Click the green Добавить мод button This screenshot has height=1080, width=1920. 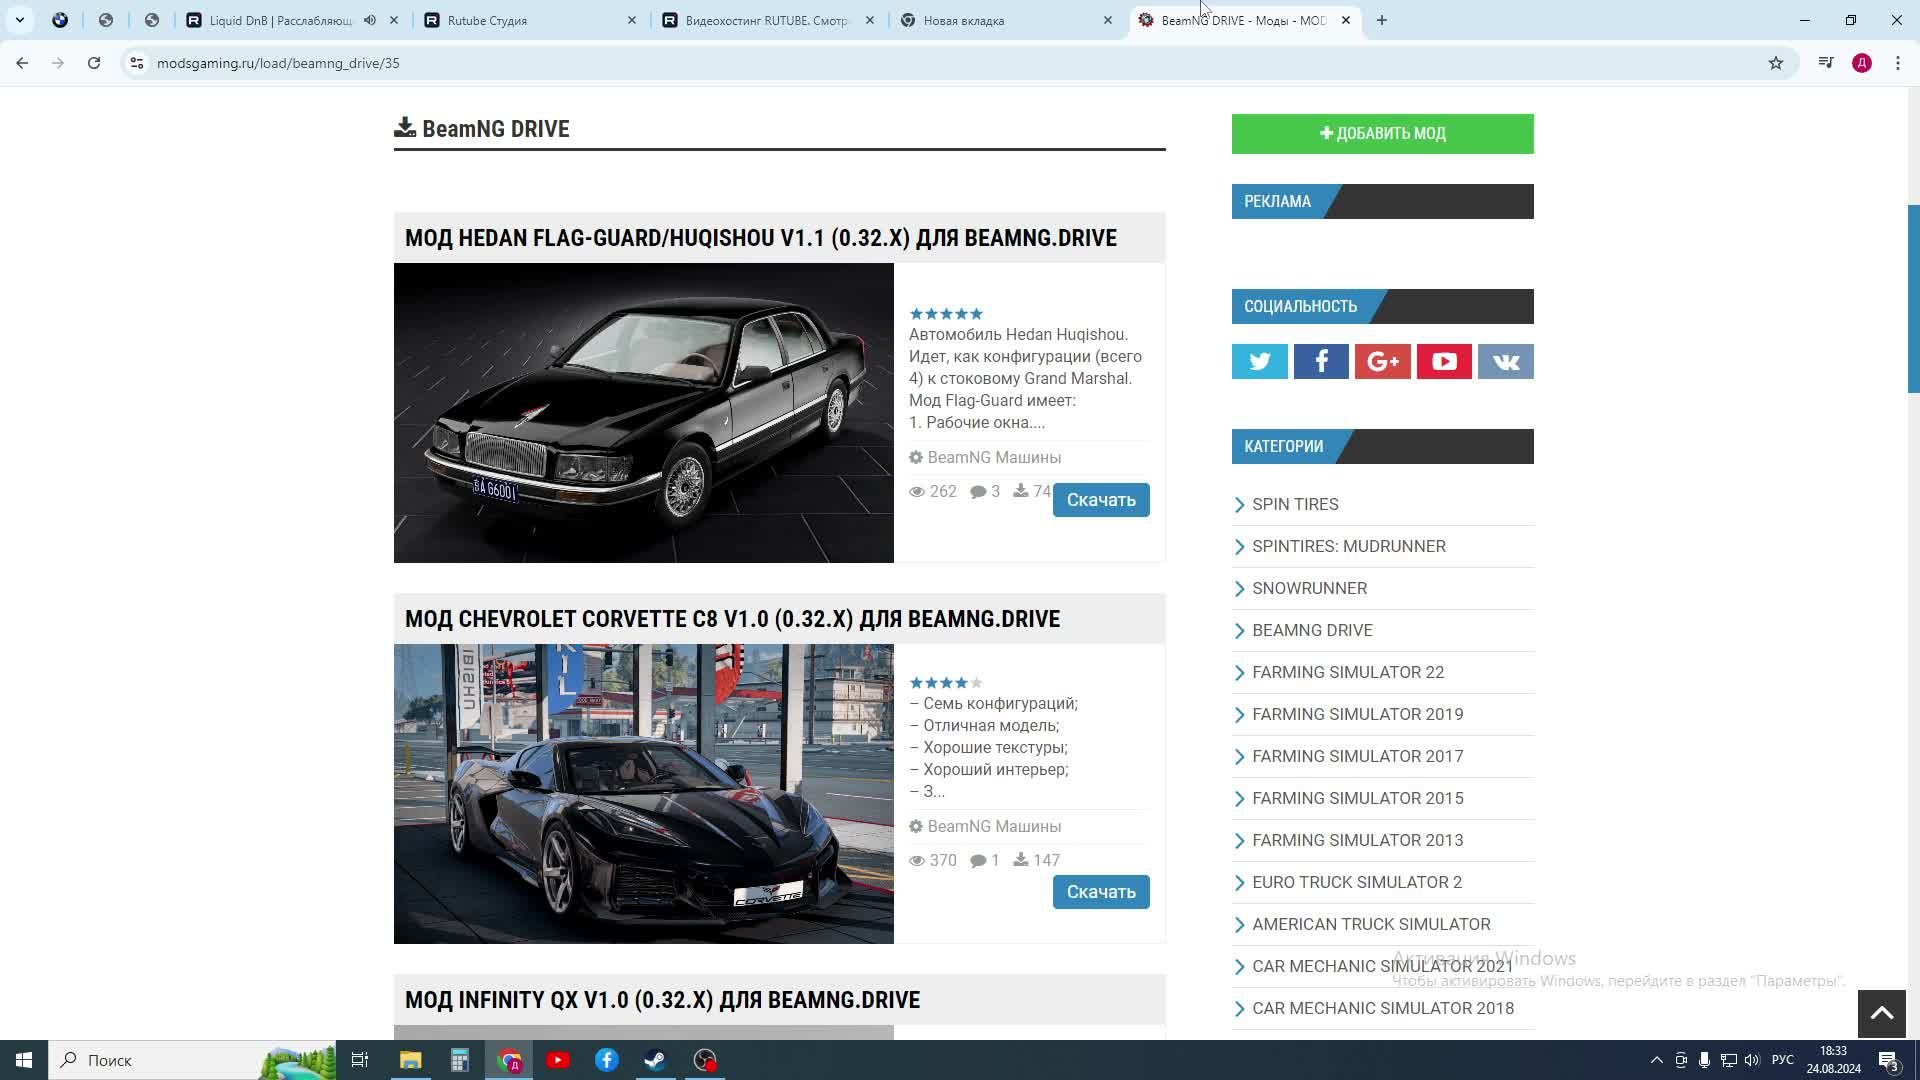[x=1382, y=133]
